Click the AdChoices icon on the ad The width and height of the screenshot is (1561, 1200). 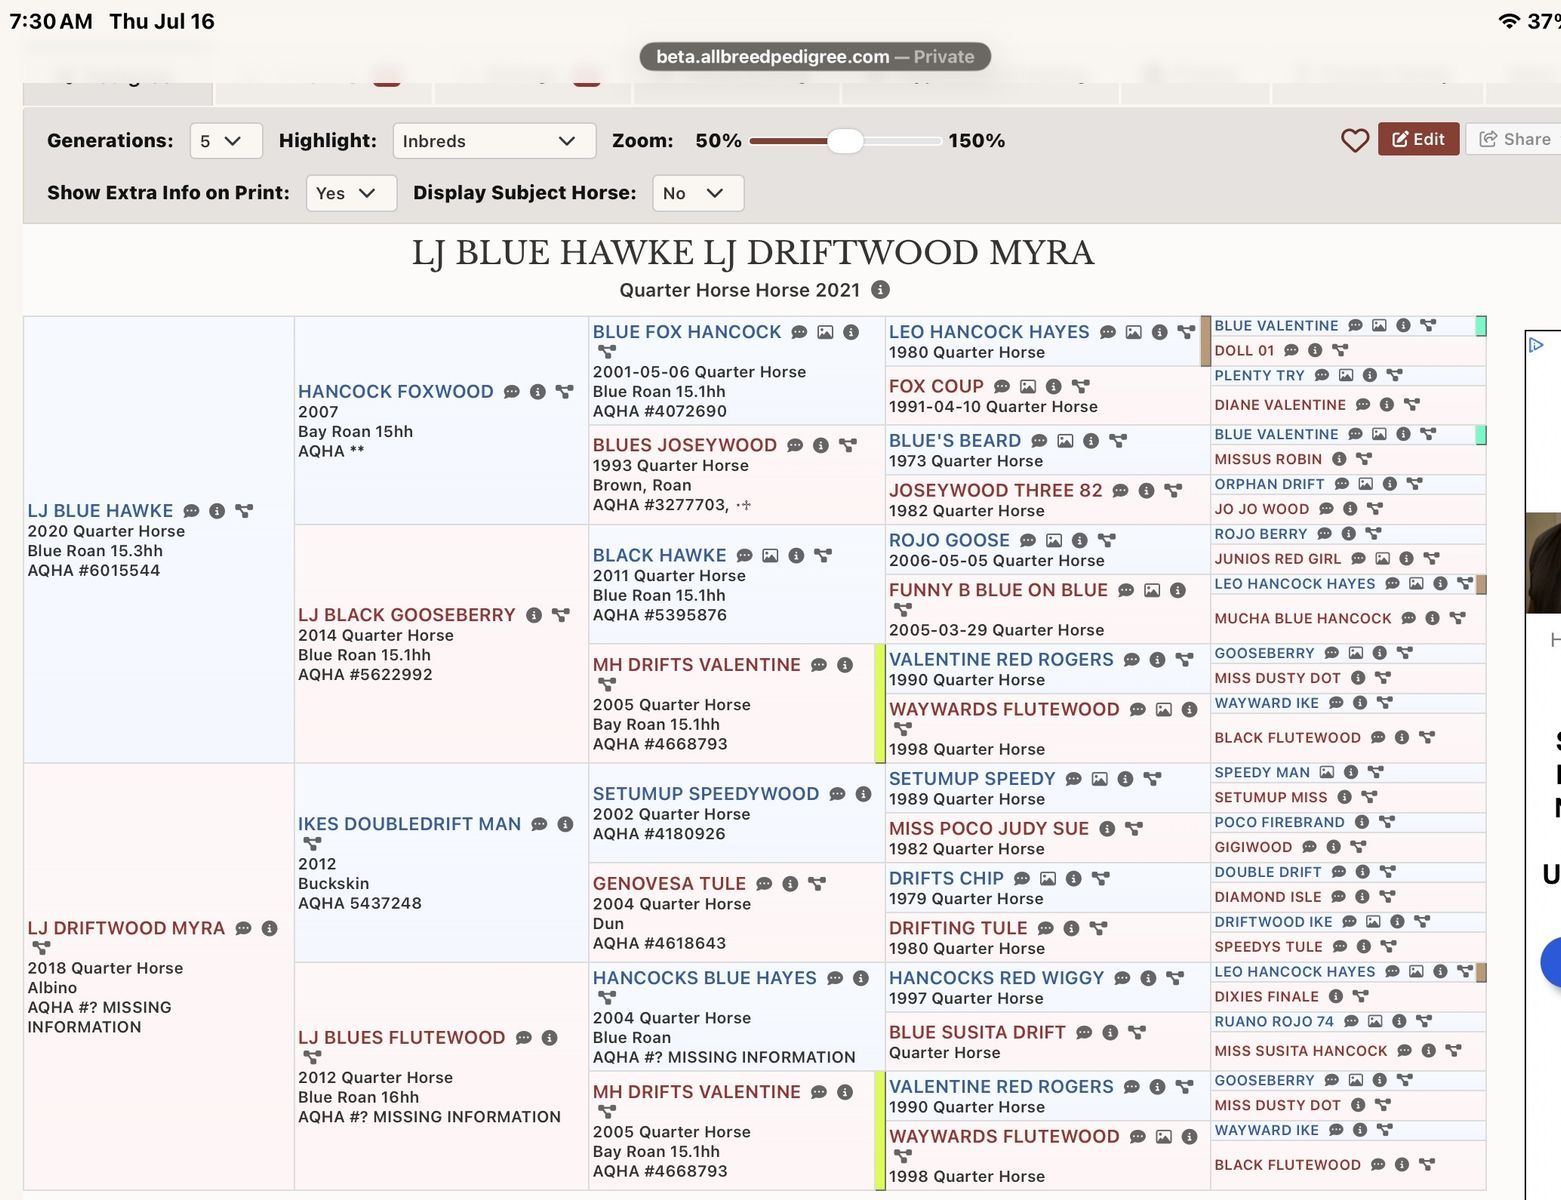[1537, 345]
